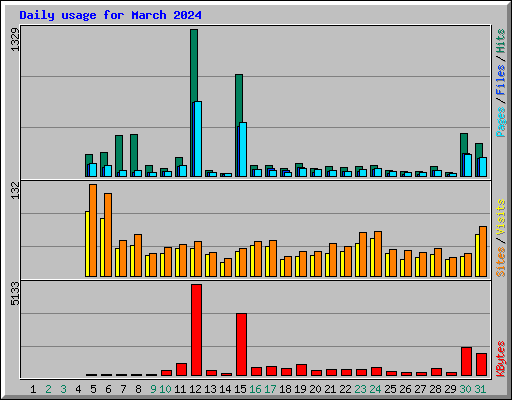Click the orange sites bar for day 5
The height and width of the screenshot is (400, 512).
click(x=93, y=230)
